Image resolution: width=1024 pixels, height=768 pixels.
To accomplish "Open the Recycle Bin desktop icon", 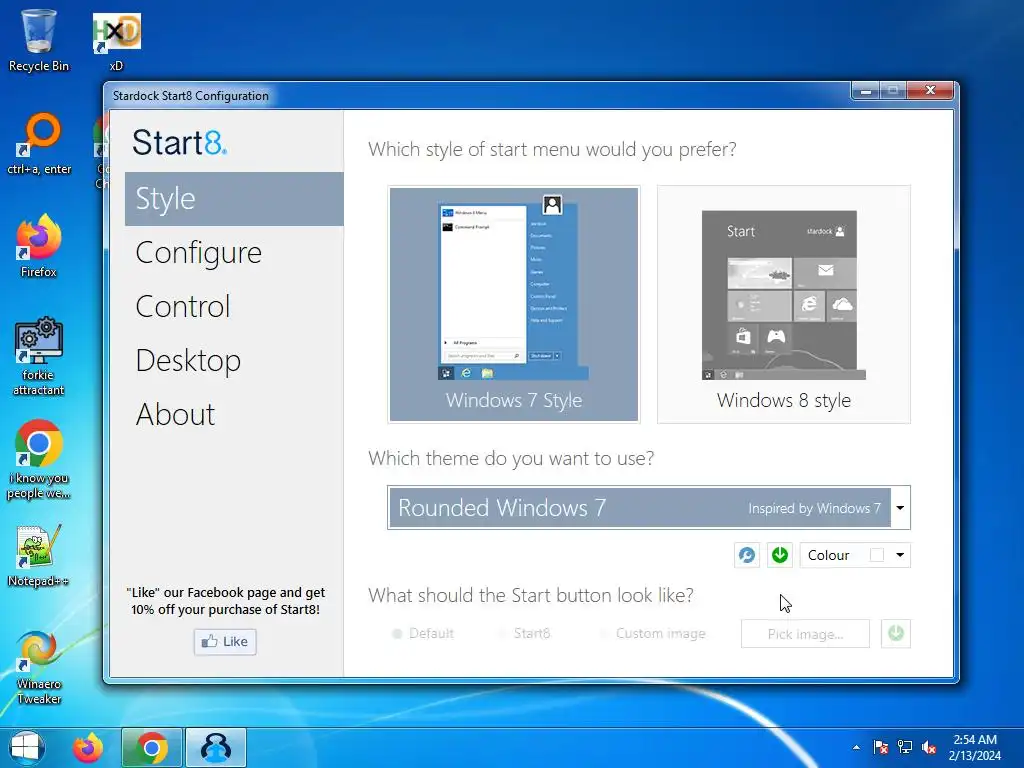I will click(39, 40).
